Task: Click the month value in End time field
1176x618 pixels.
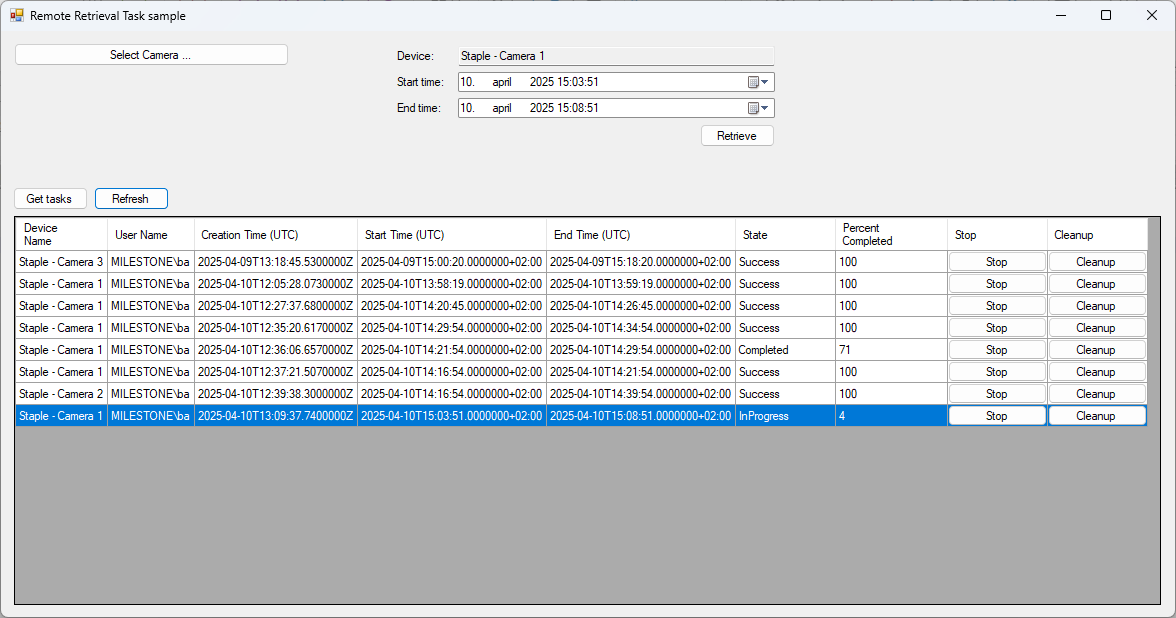Action: pyautogui.click(x=502, y=108)
